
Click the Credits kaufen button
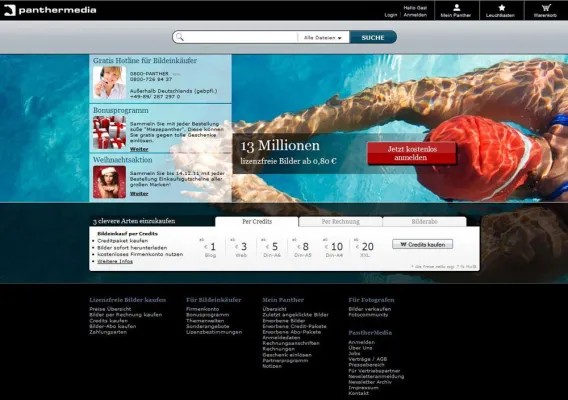coord(422,245)
